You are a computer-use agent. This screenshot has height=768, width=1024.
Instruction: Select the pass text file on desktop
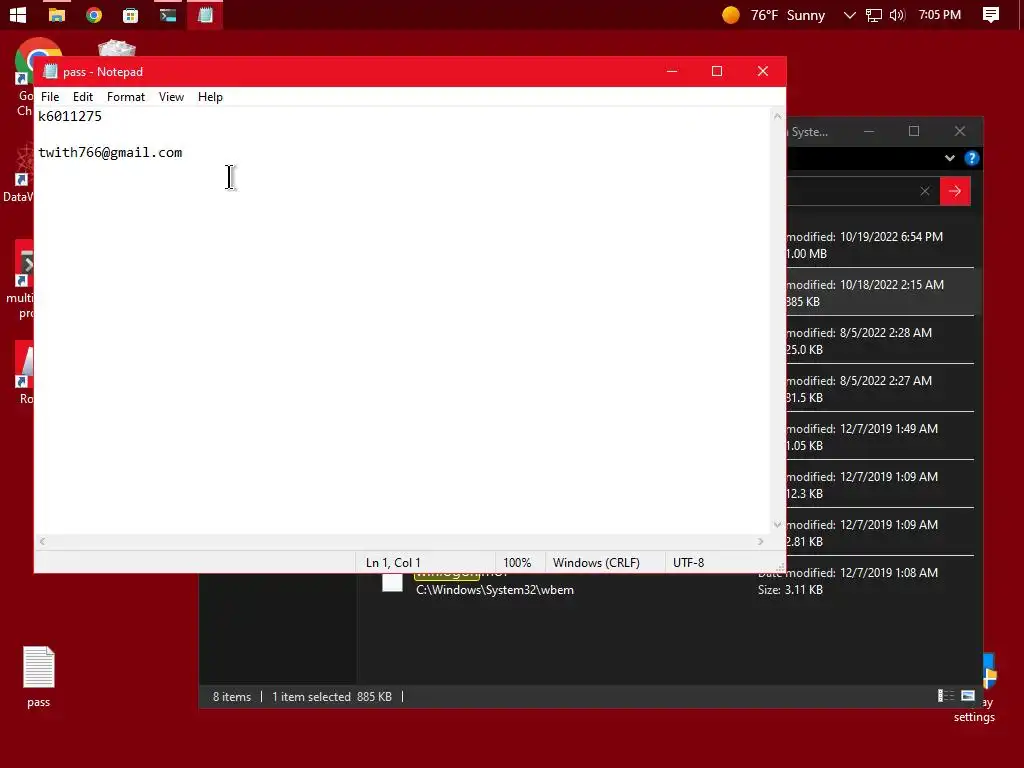click(39, 676)
